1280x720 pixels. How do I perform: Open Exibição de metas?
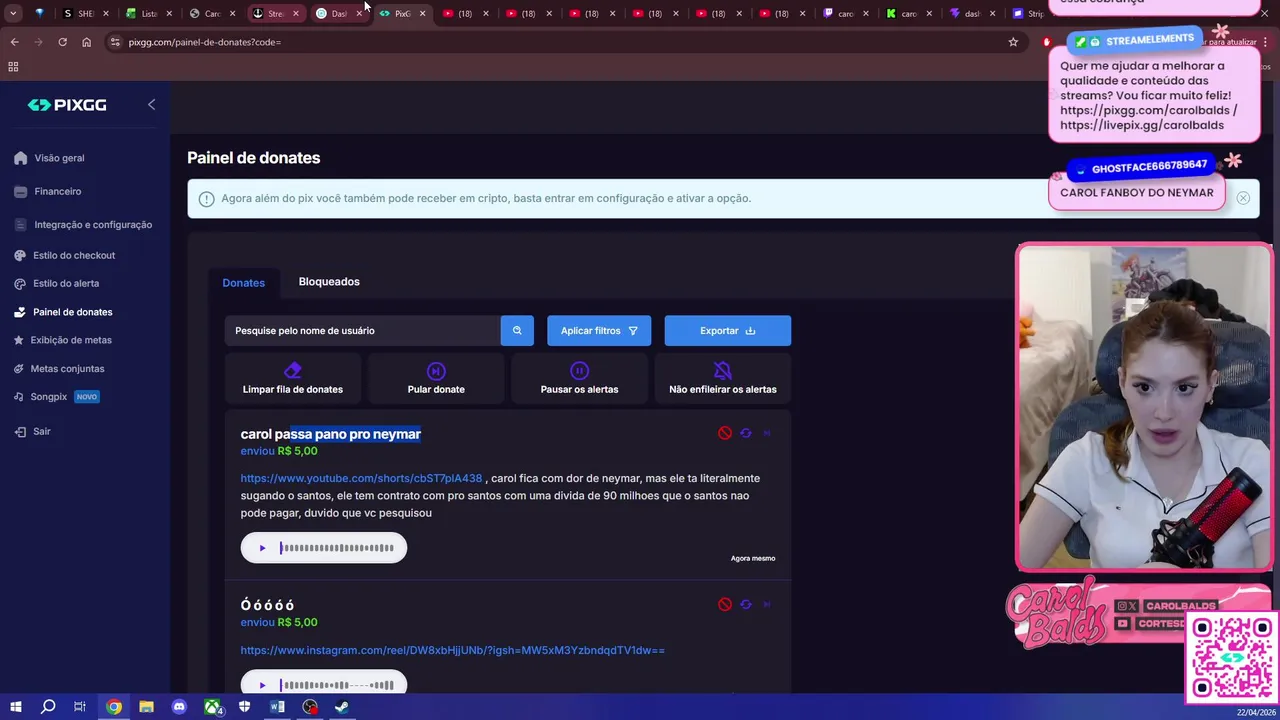click(x=70, y=340)
